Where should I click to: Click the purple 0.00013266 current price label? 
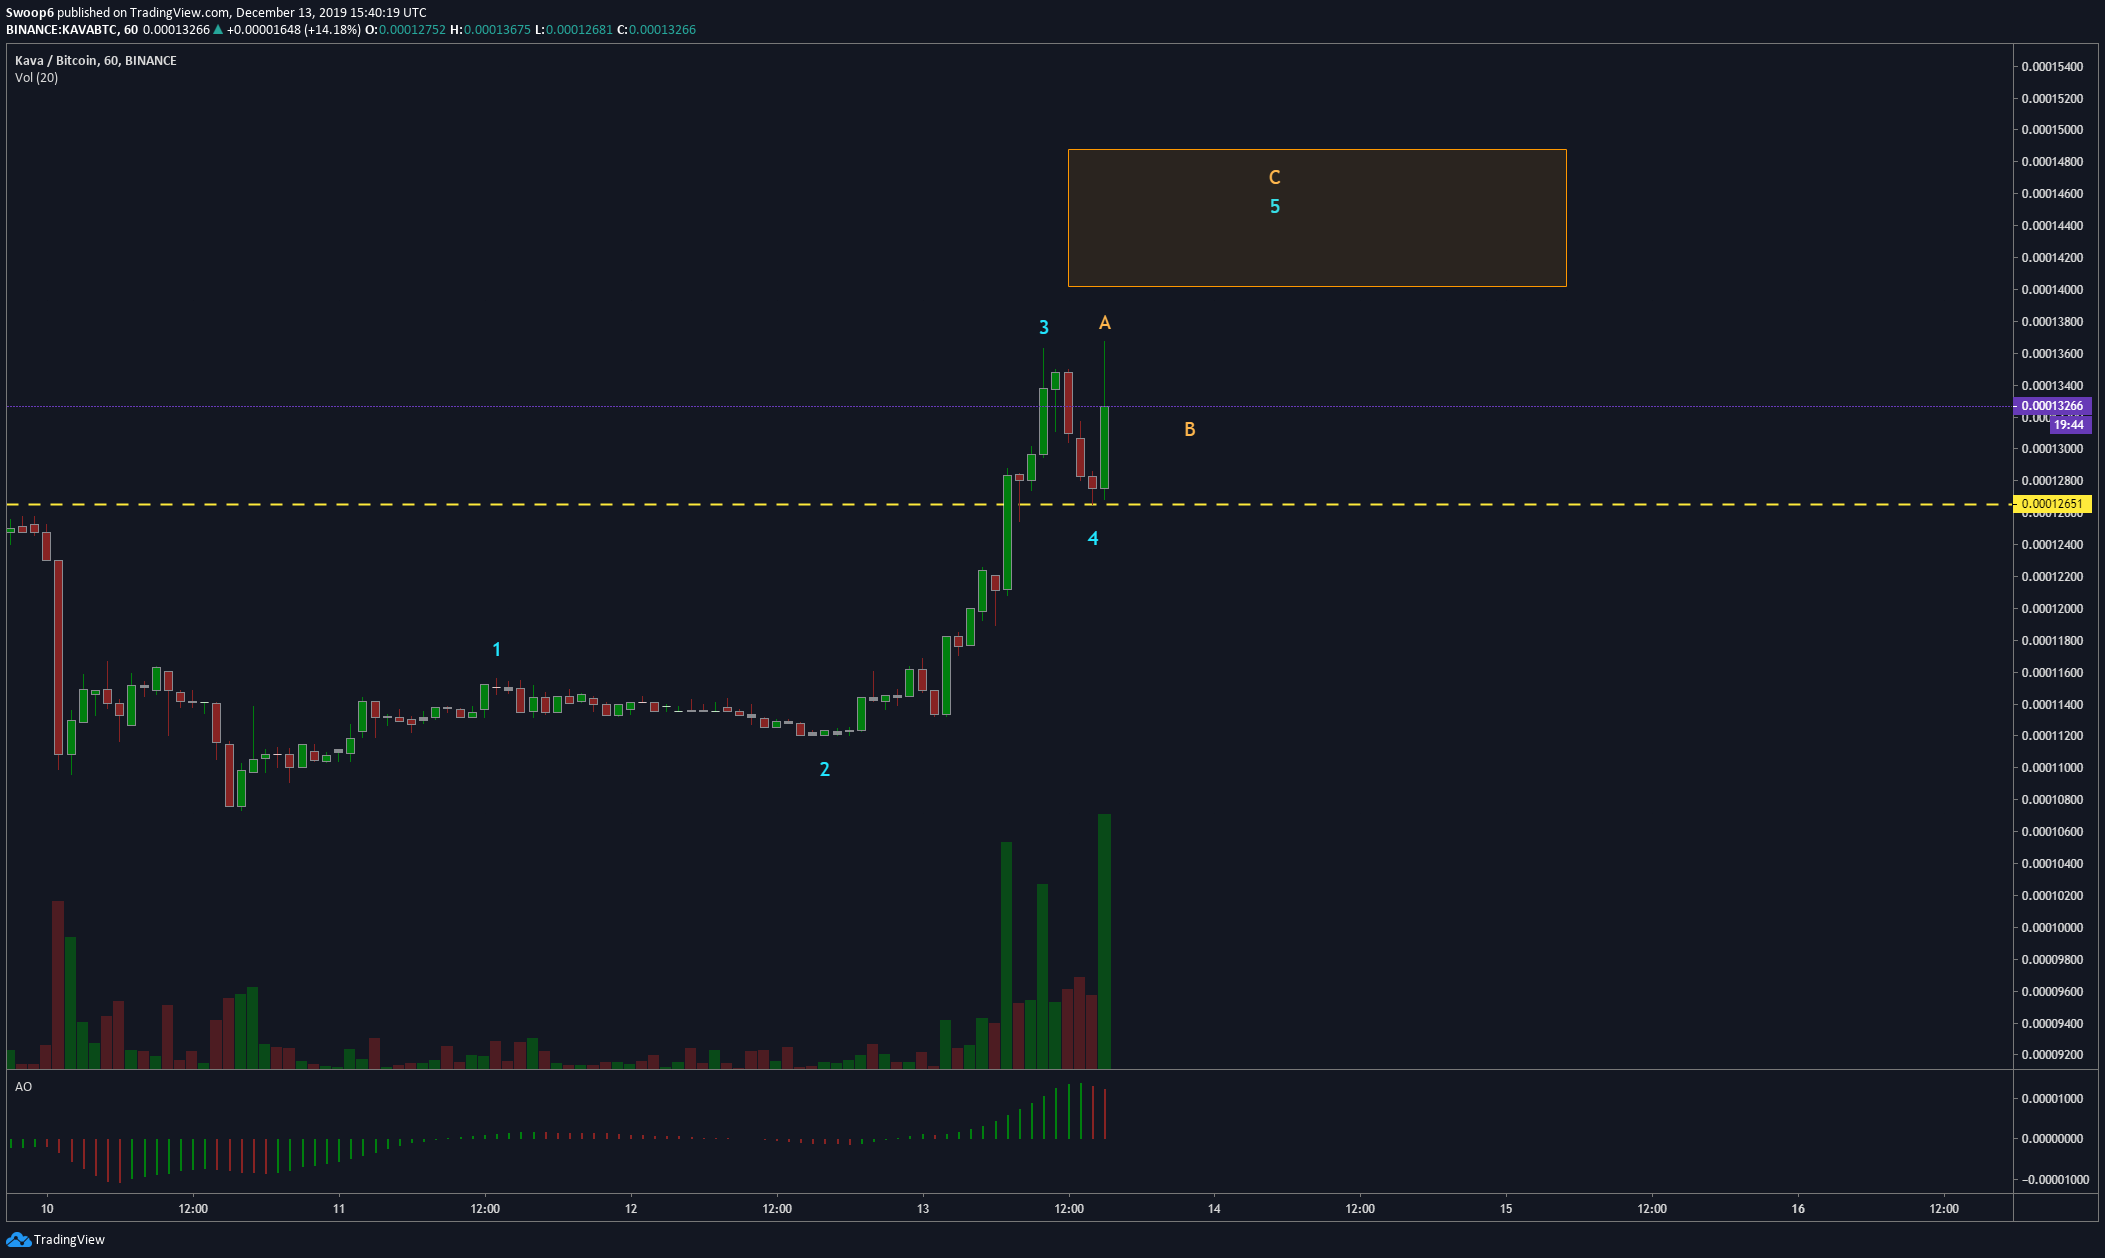tap(2052, 406)
